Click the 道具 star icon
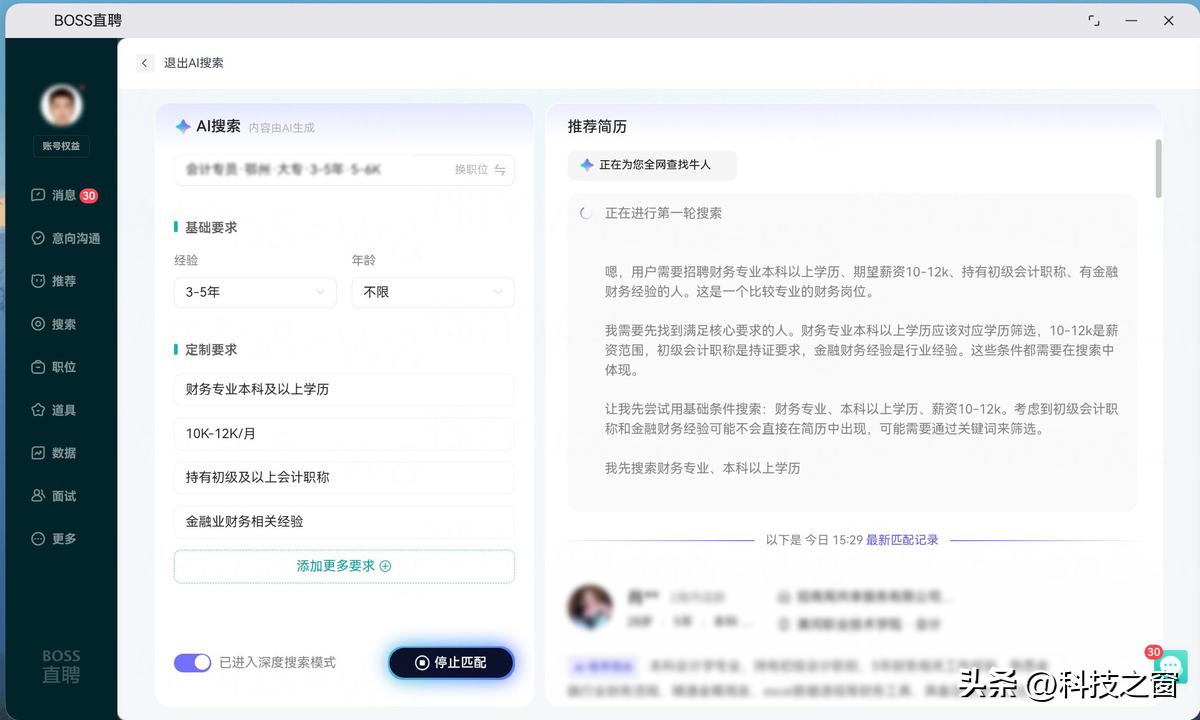 [38, 411]
